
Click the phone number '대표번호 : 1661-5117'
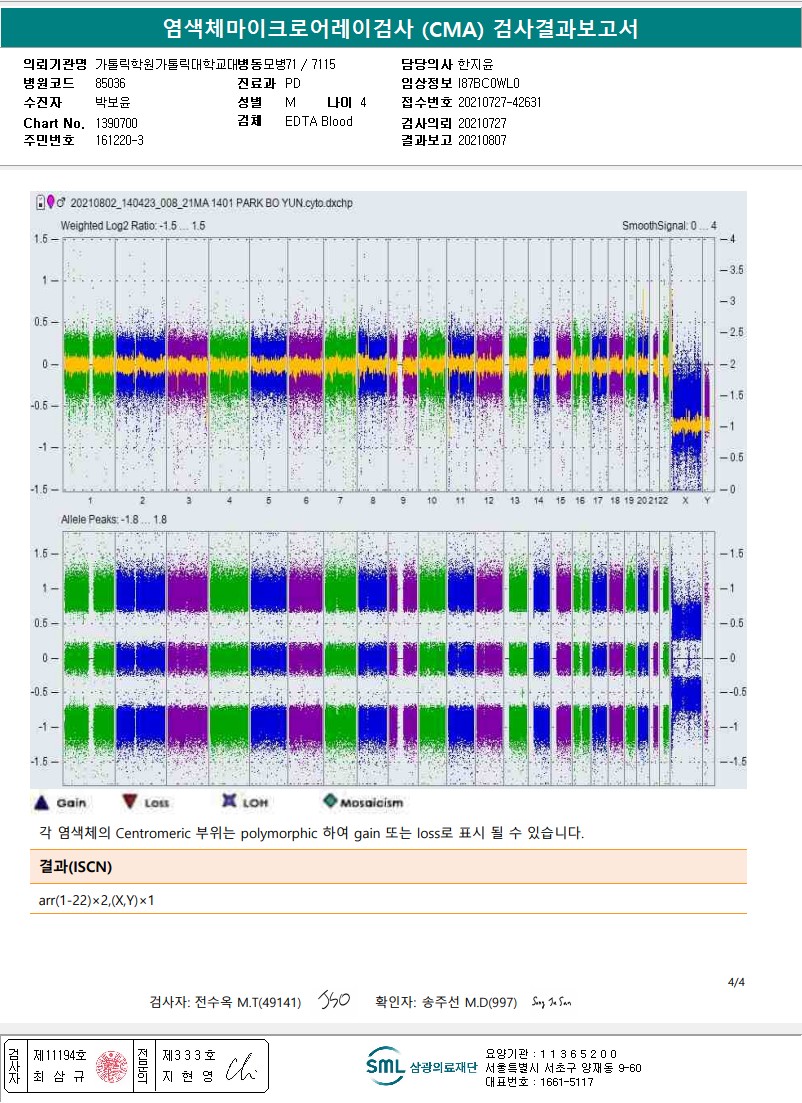(539, 1082)
